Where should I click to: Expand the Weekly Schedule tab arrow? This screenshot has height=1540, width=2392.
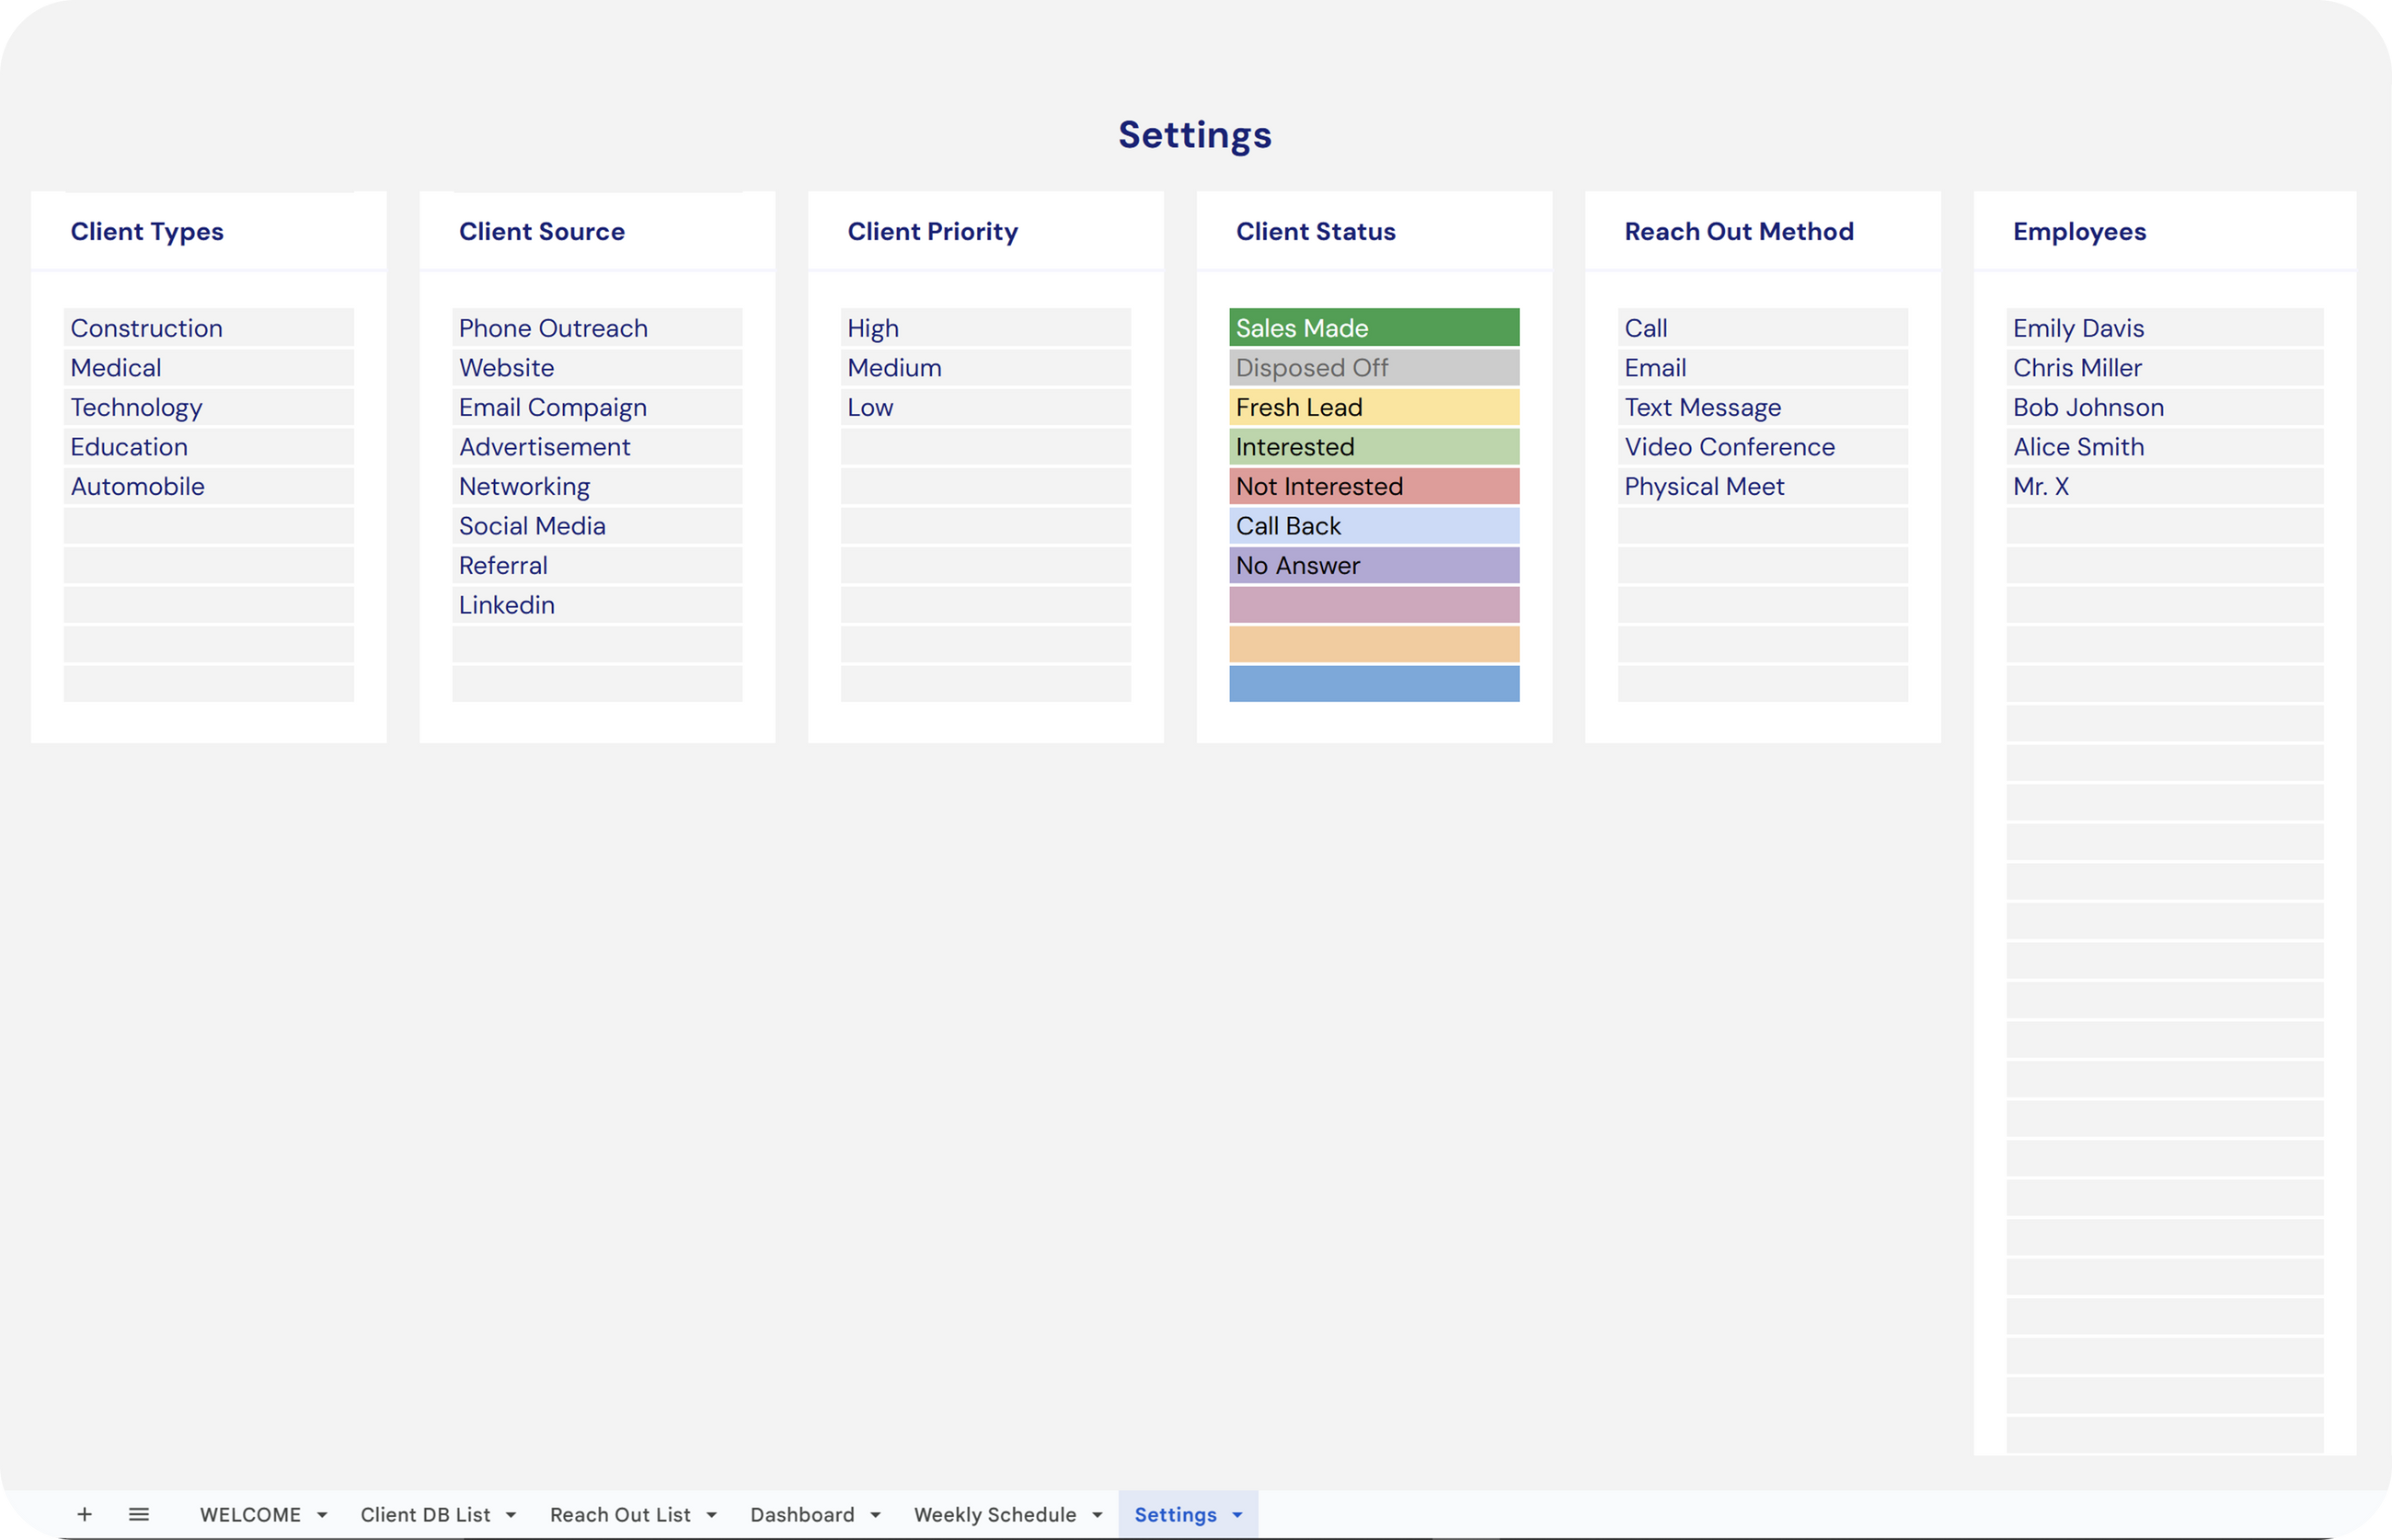point(1097,1515)
